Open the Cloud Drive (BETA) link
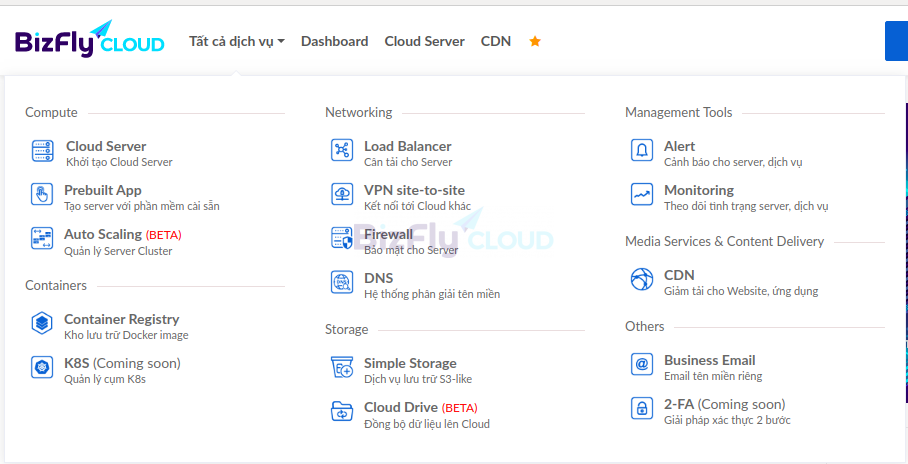The image size is (908, 464). point(421,408)
